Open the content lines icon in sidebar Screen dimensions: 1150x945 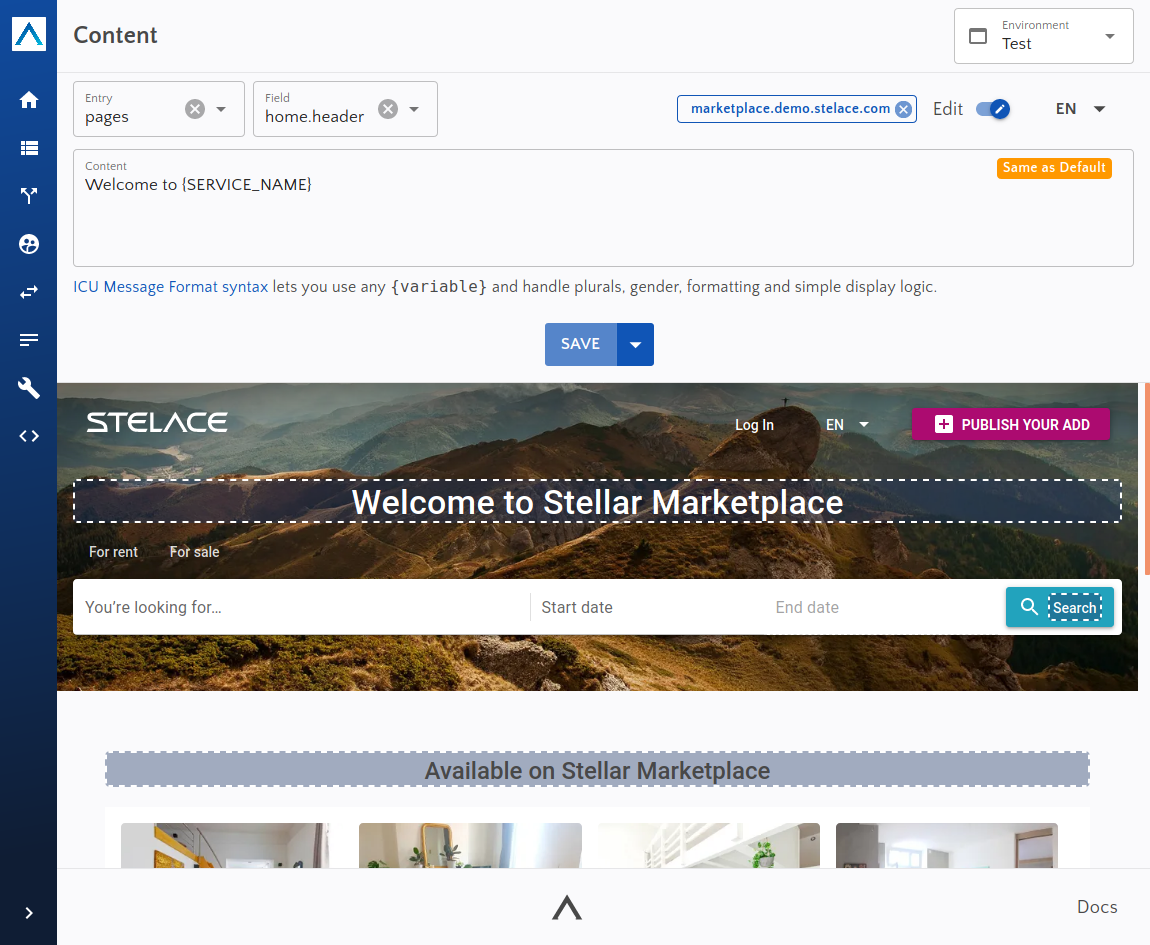point(29,340)
